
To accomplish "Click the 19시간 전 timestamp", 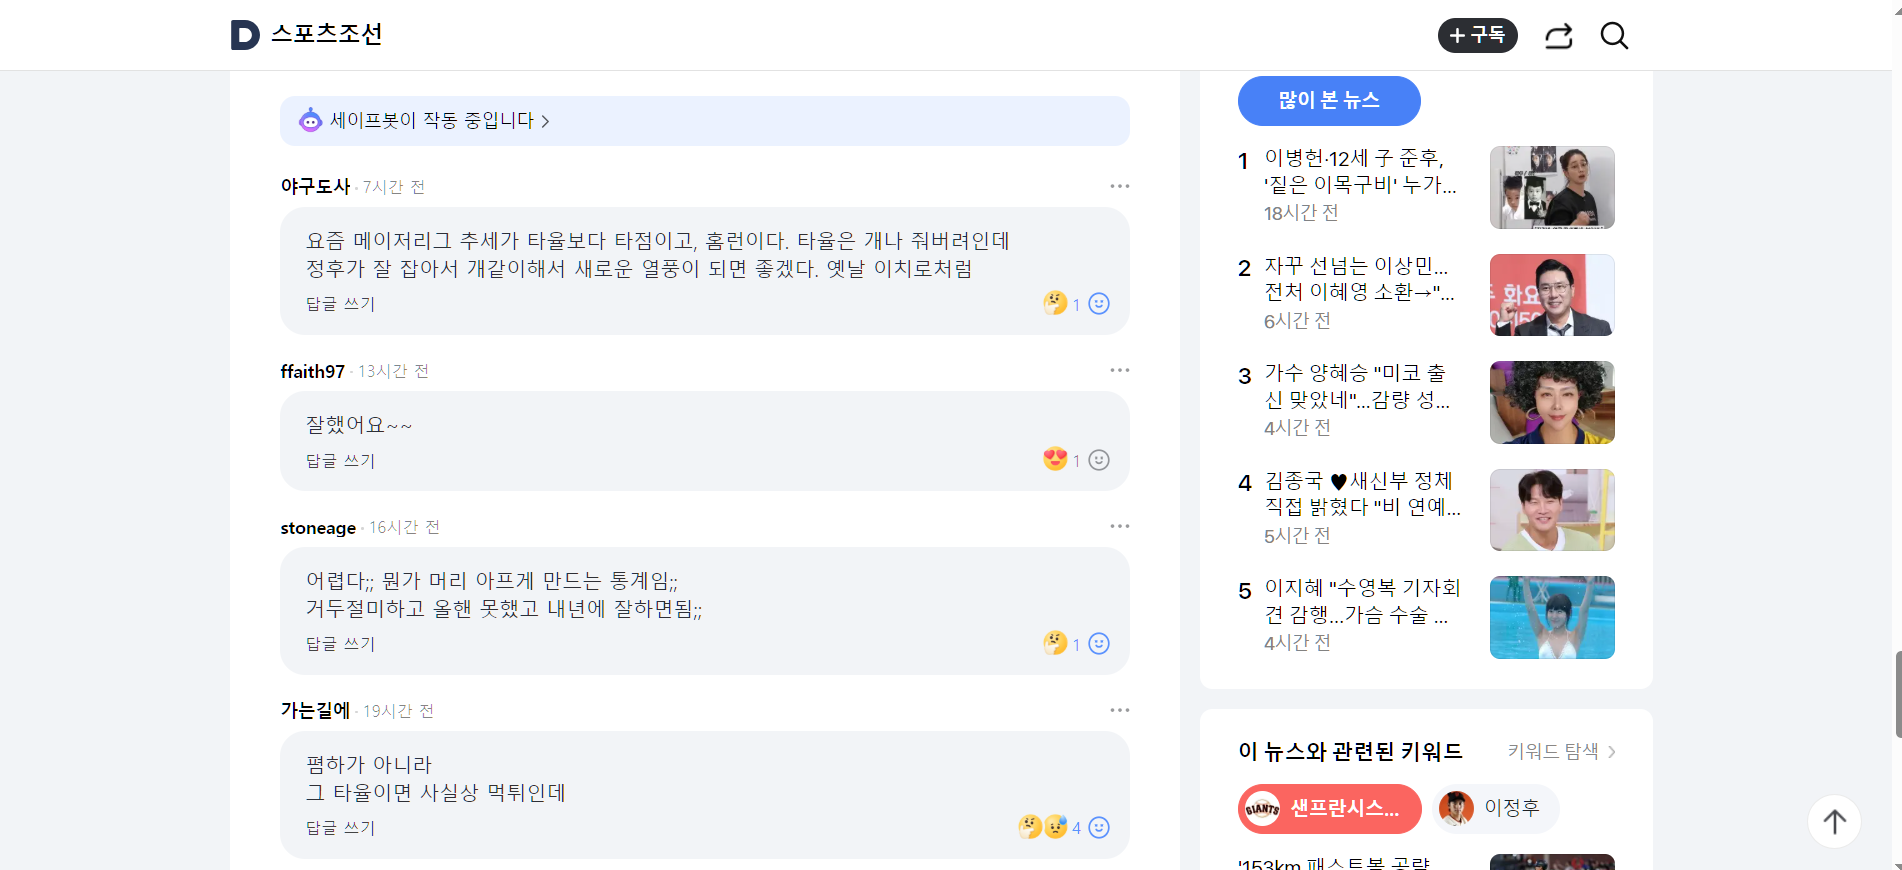I will point(398,711).
